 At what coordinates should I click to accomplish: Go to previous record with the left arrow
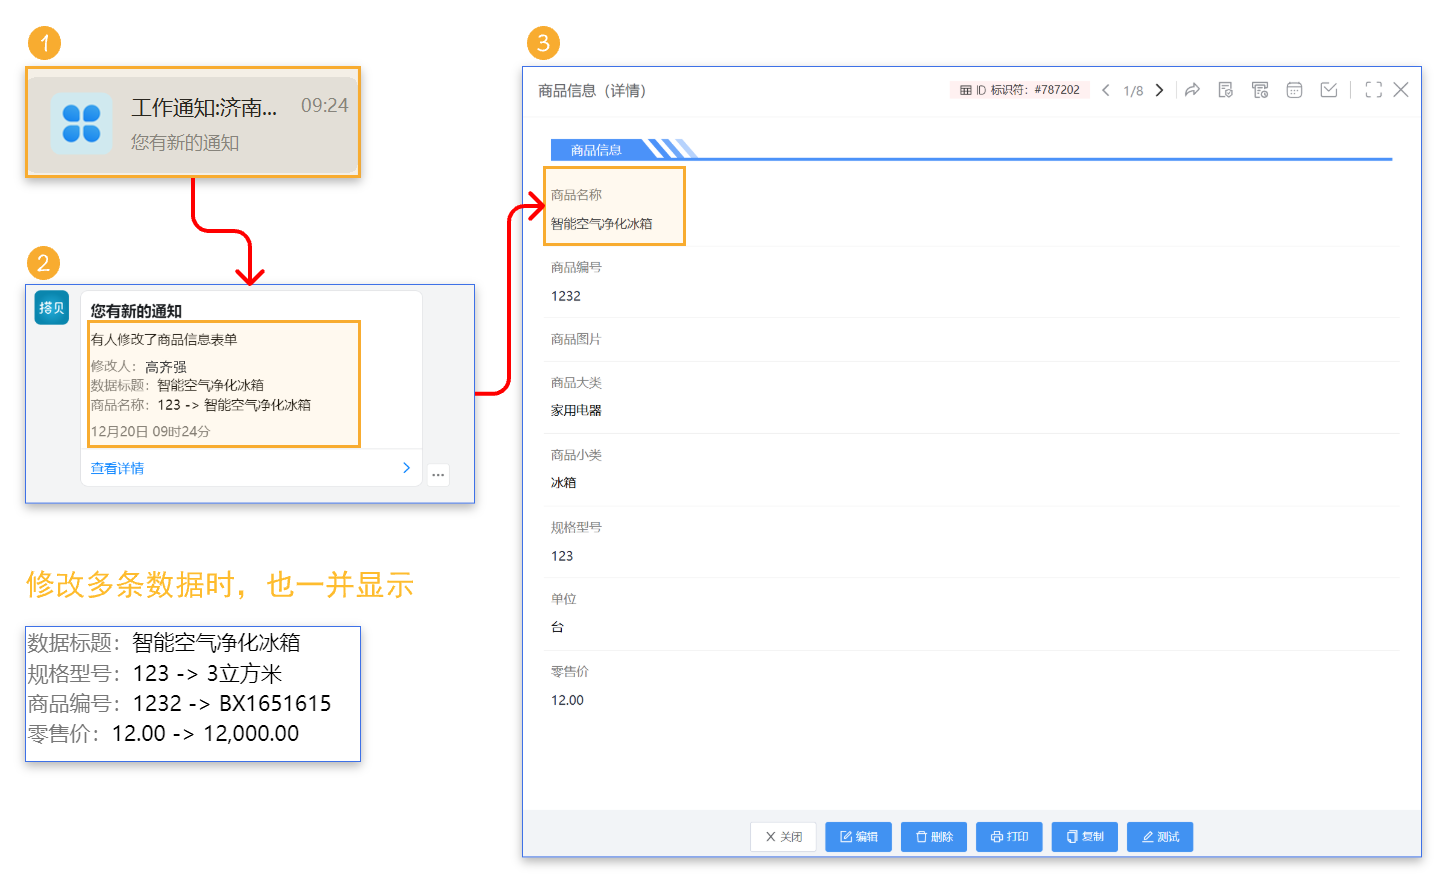[x=1105, y=89]
